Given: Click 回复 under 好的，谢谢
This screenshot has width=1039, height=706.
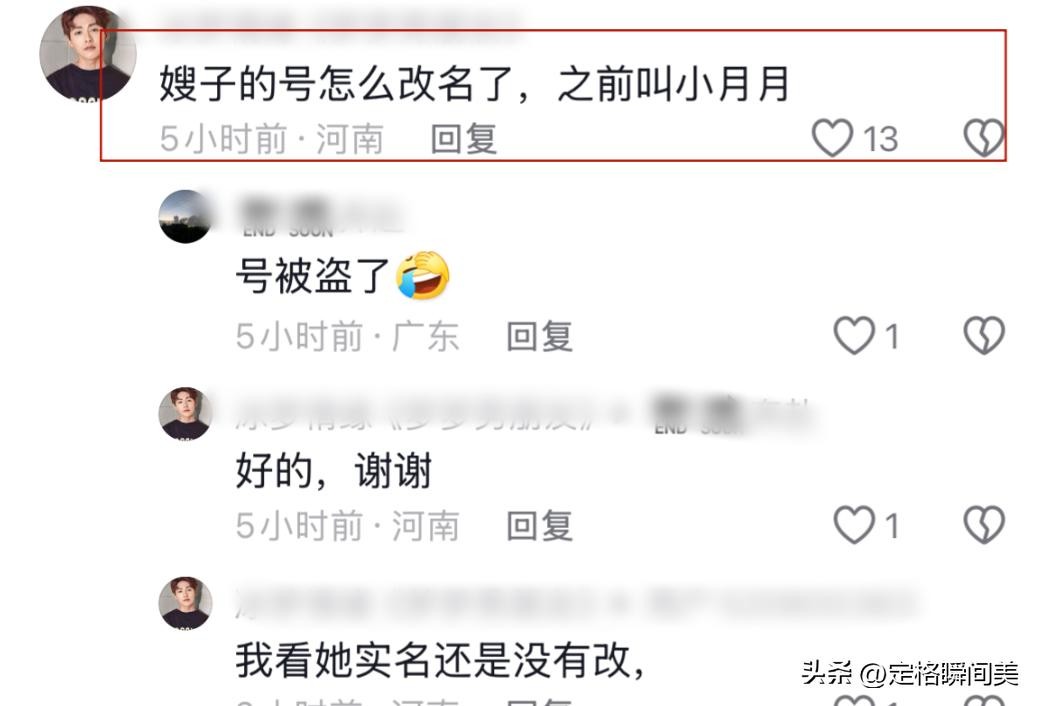Looking at the screenshot, I should [539, 526].
